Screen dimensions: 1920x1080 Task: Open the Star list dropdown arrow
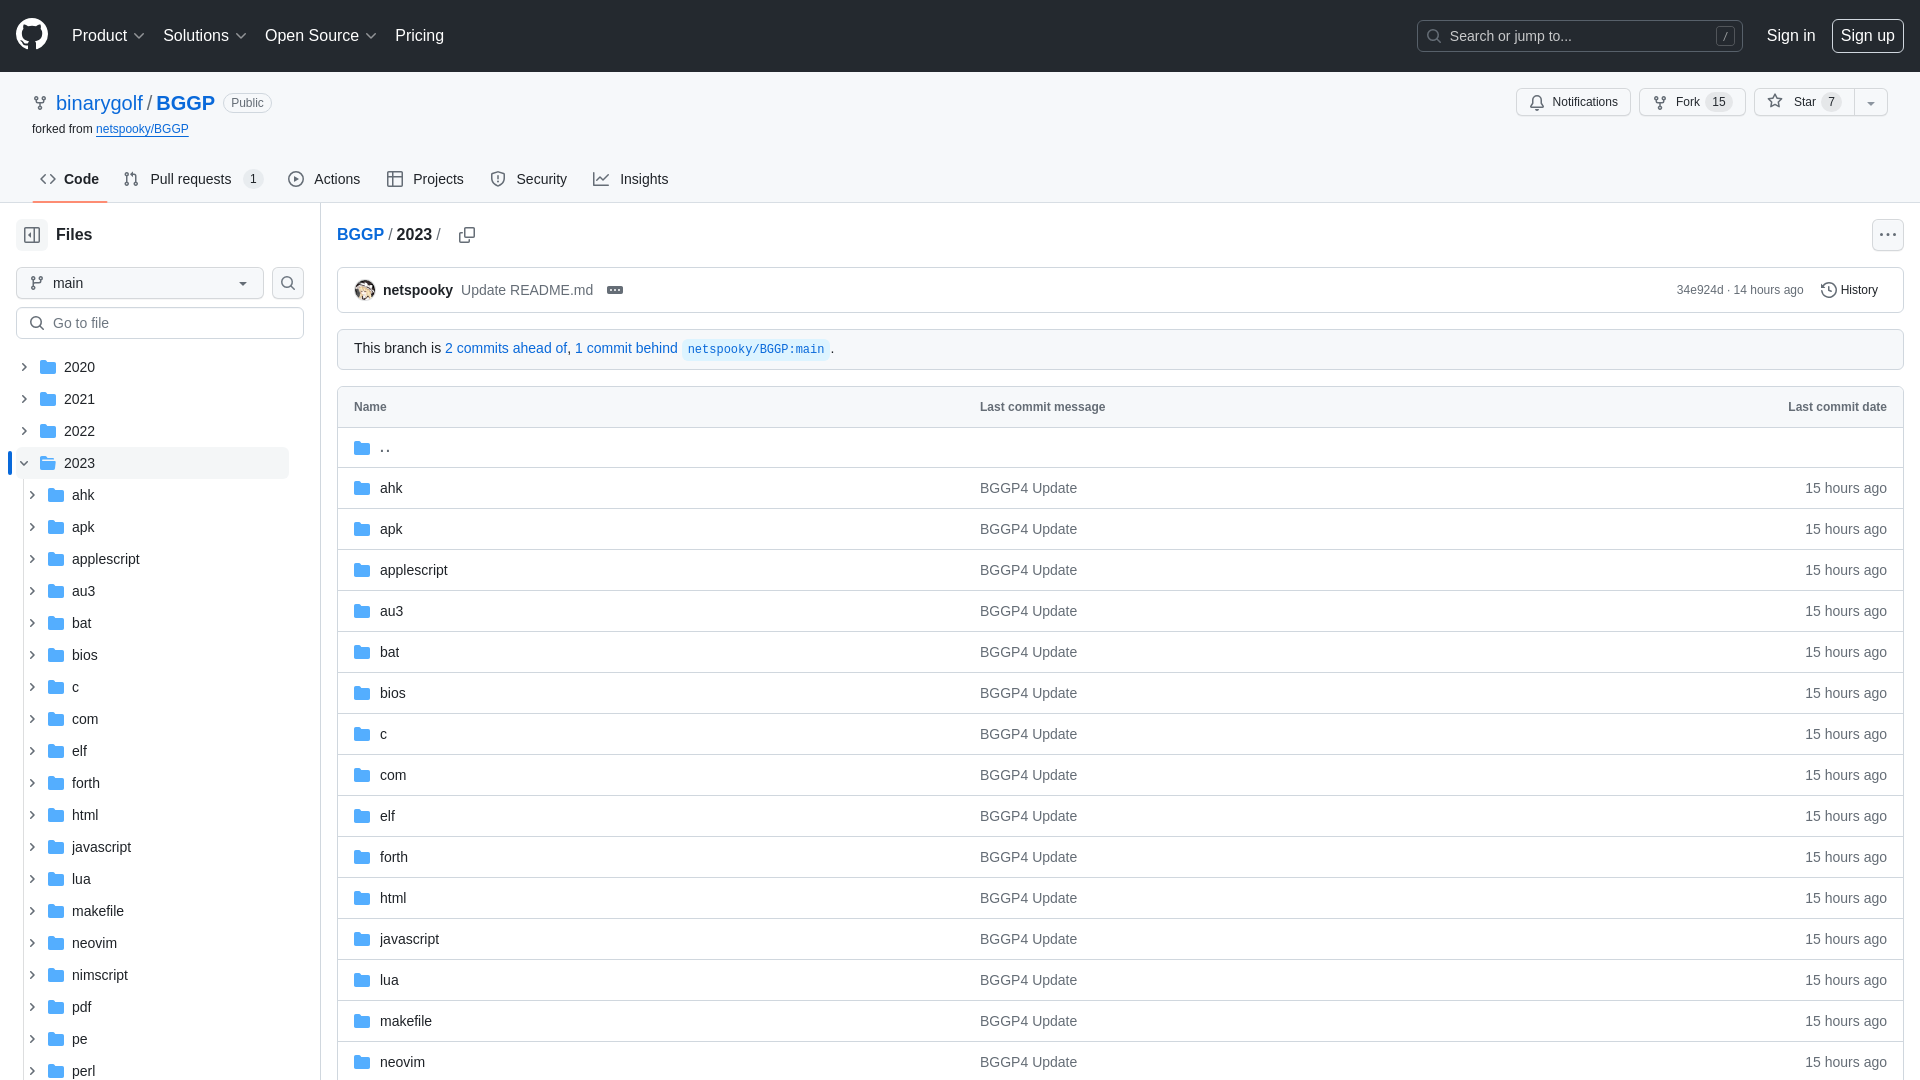point(1871,102)
